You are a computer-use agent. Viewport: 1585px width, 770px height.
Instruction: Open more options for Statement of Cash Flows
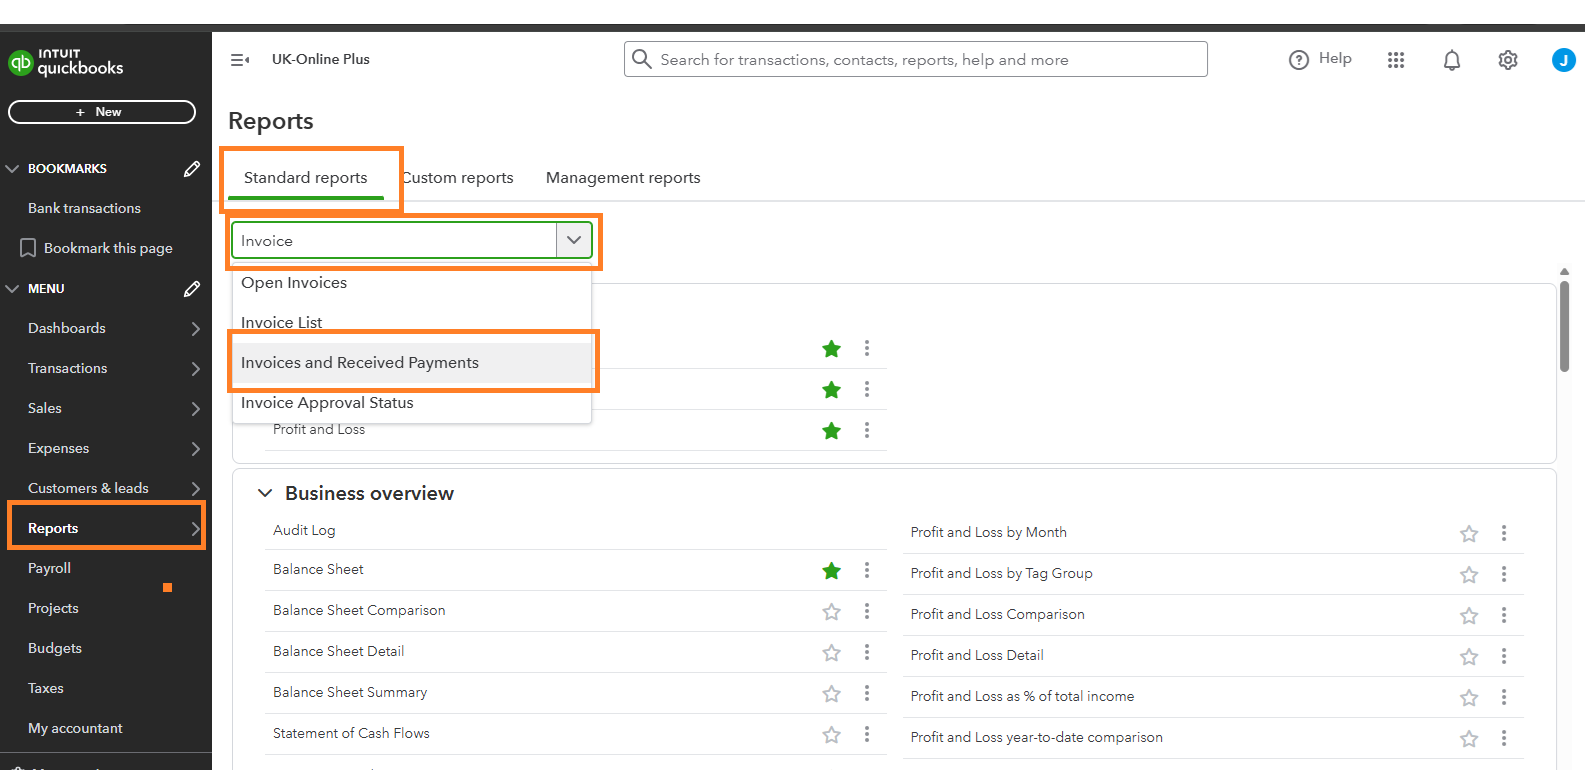(867, 734)
